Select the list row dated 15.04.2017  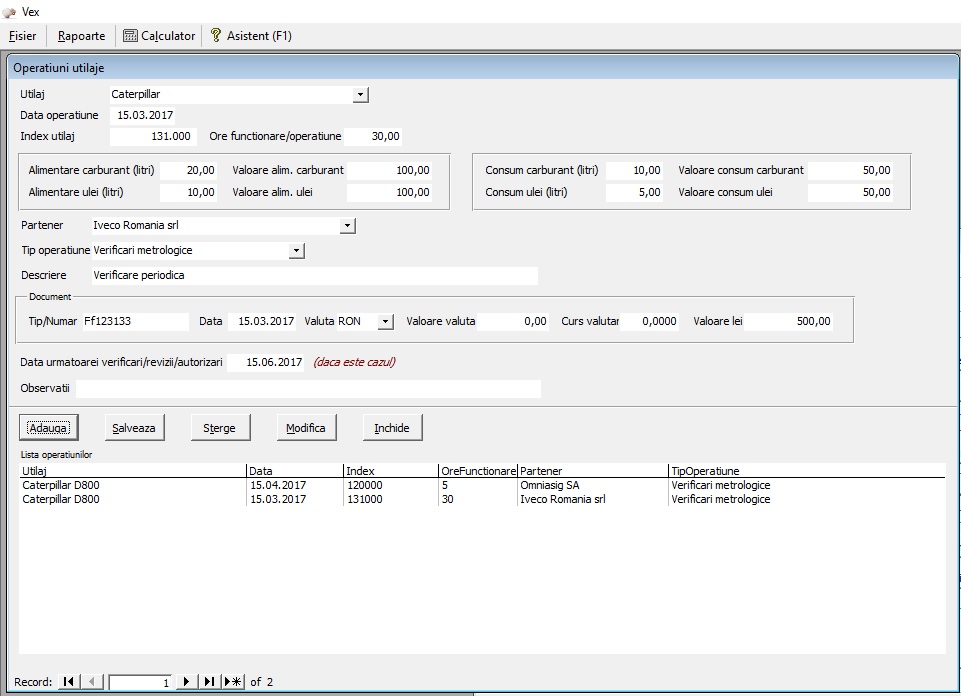tap(482, 485)
